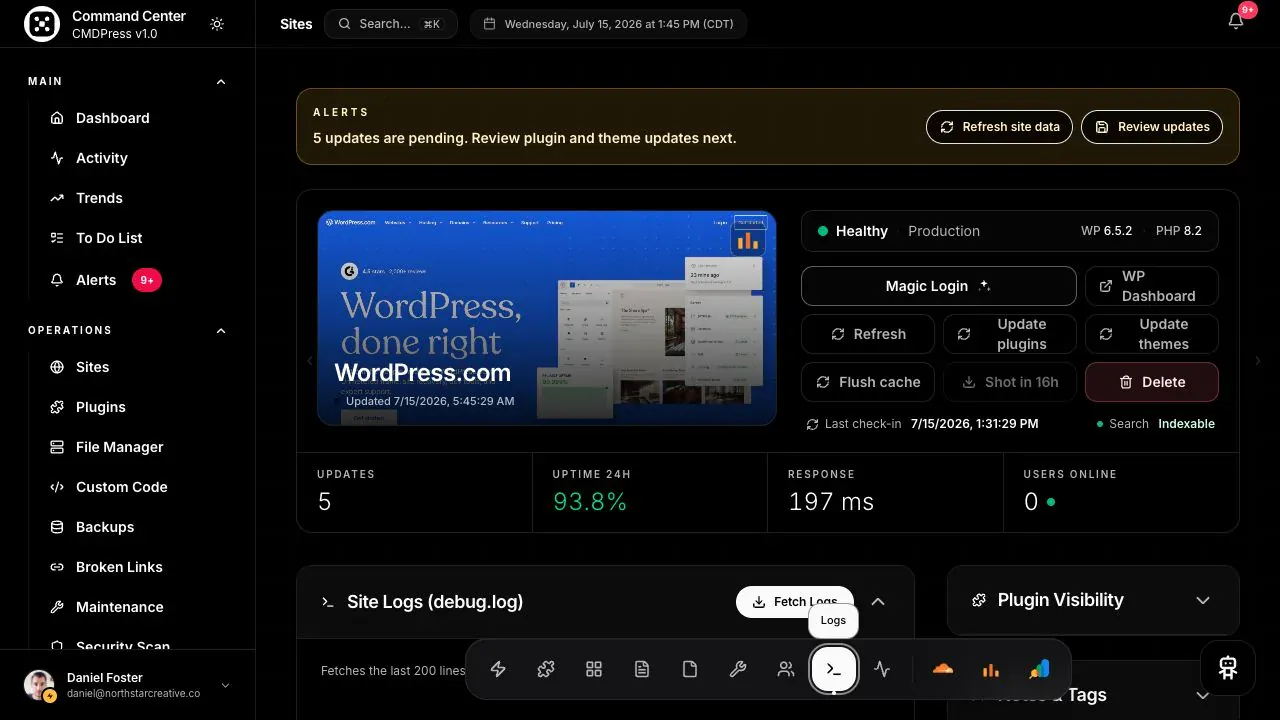The image size is (1280, 720).
Task: Click the analytics bar chart badge on screenshot
Action: [747, 240]
